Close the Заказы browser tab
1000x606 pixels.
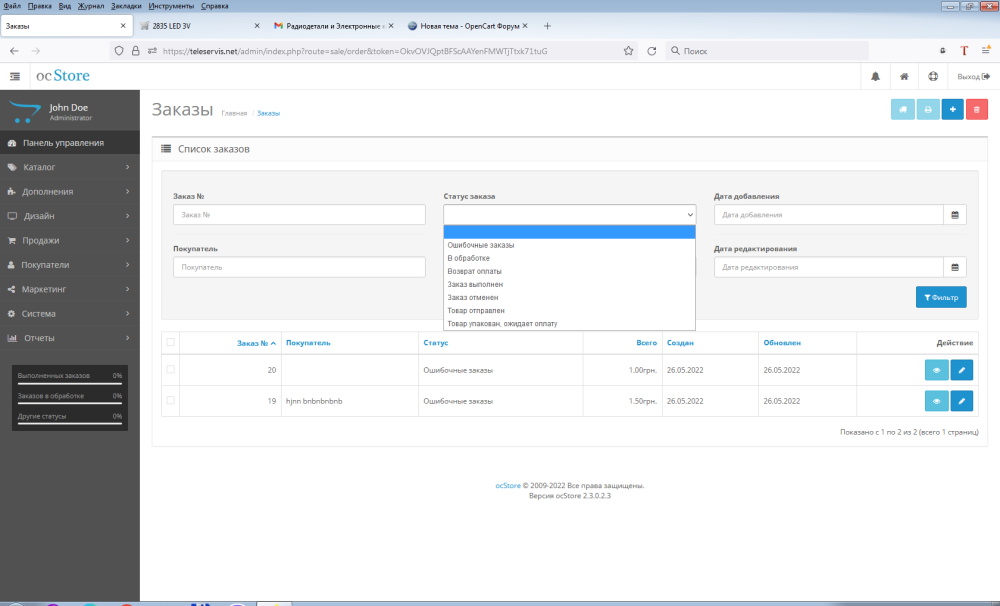[123, 26]
